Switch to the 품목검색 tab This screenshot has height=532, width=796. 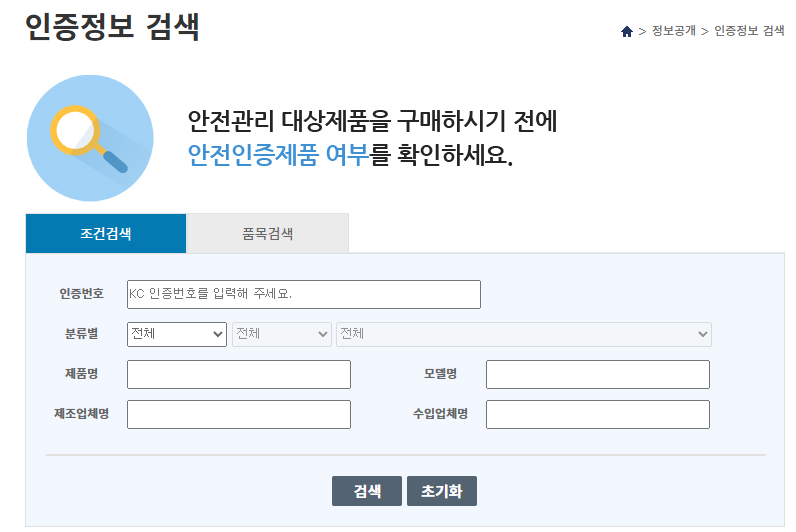tap(267, 233)
